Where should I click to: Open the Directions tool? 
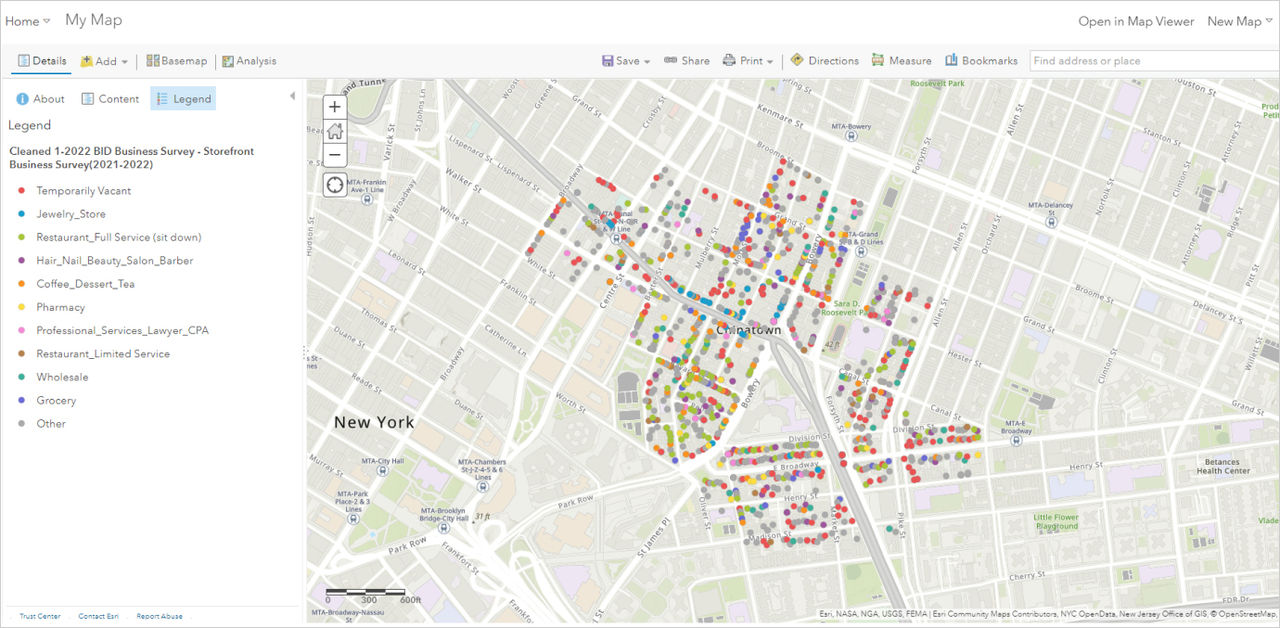(x=825, y=61)
